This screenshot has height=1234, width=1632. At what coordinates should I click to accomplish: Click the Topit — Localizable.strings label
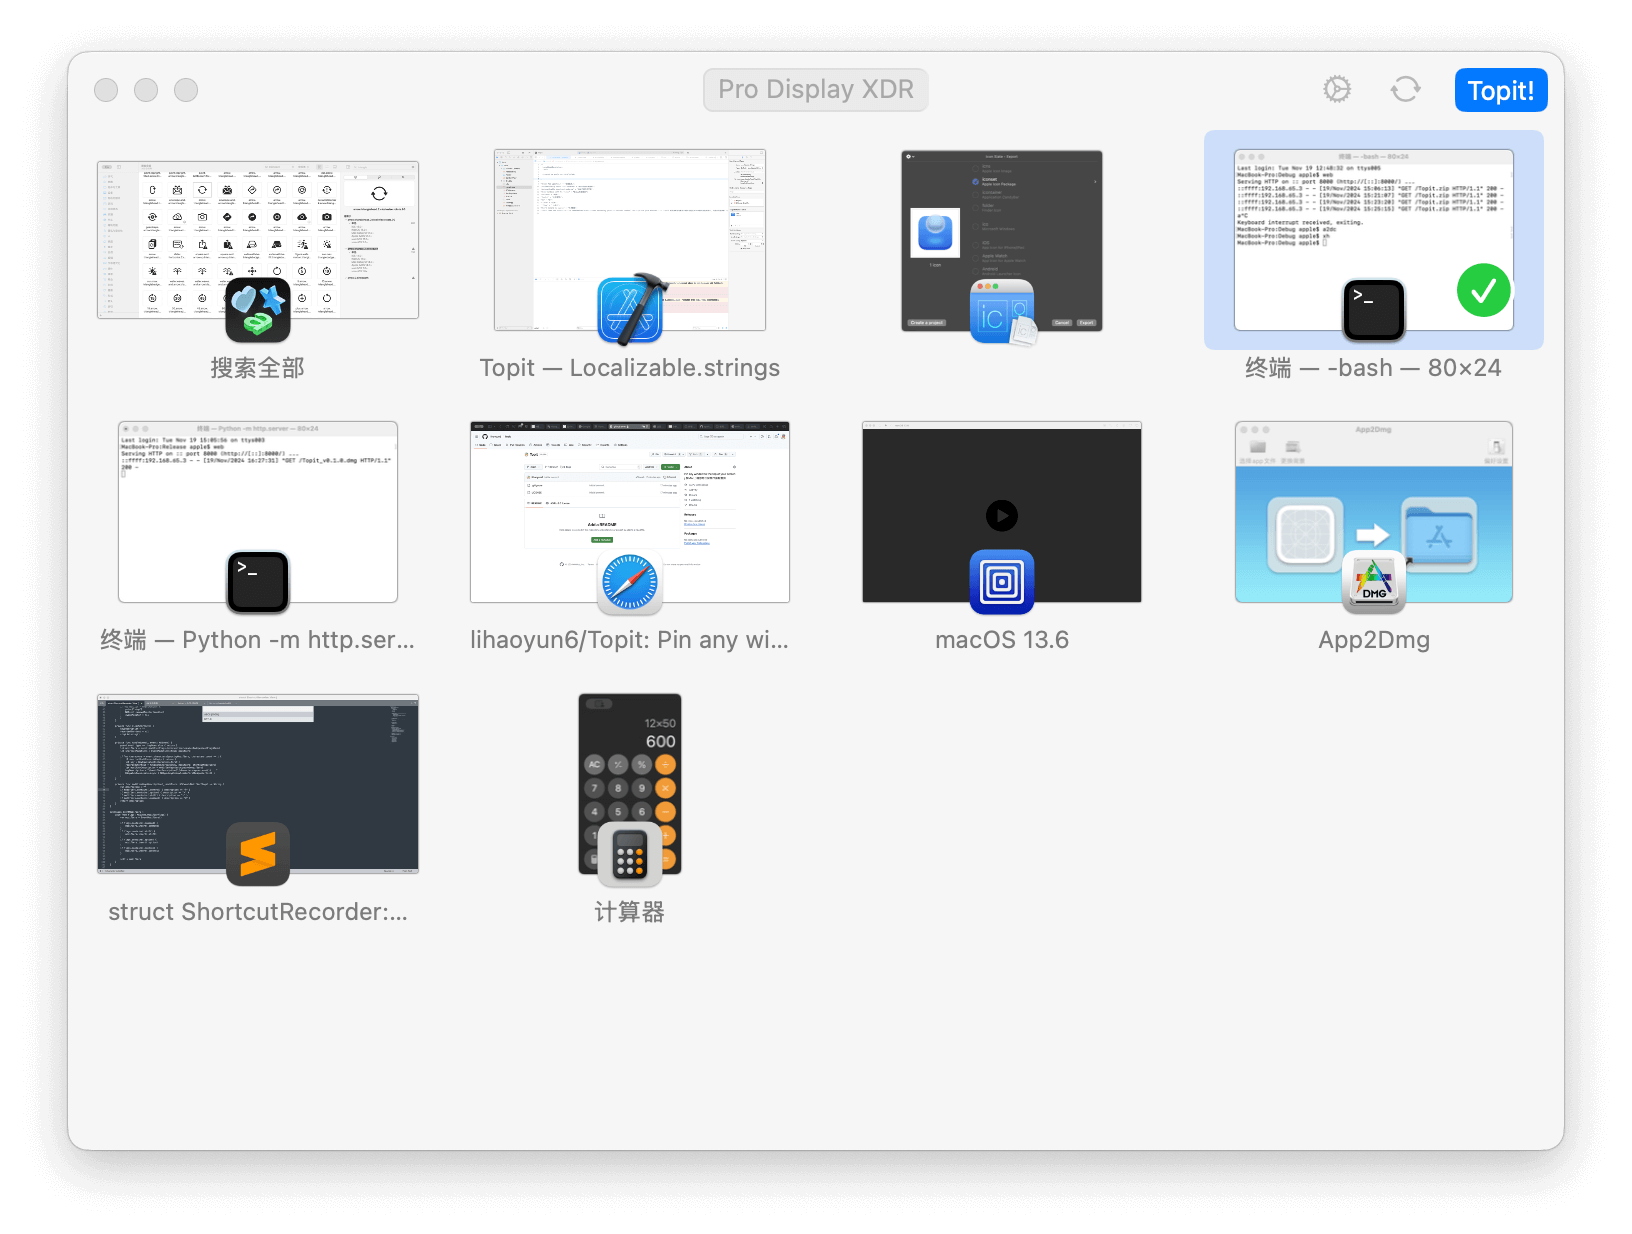630,368
